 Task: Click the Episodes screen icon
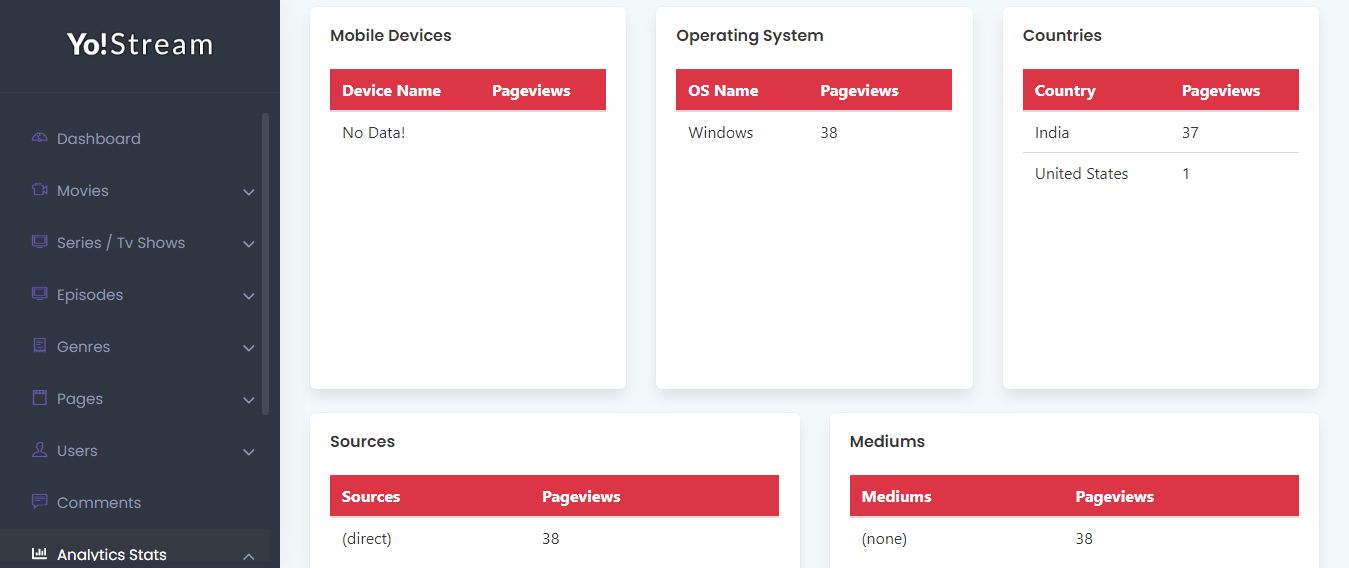[x=40, y=294]
